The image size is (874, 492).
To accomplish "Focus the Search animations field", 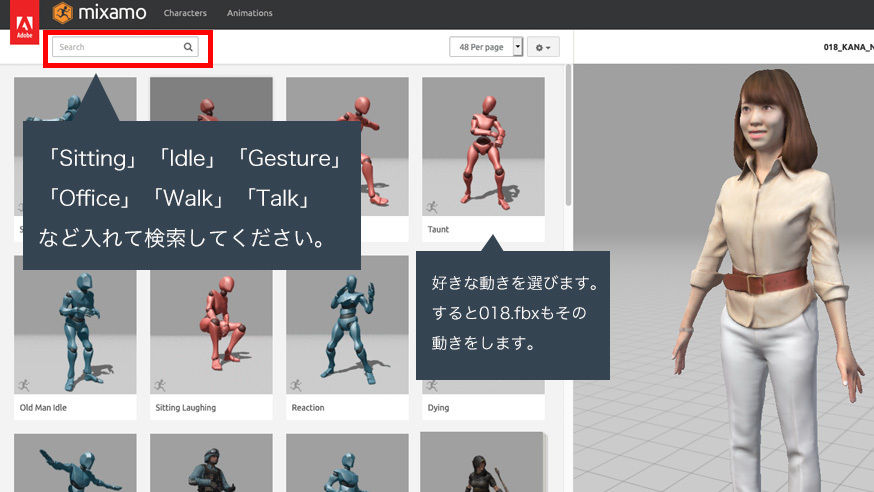I will pyautogui.click(x=125, y=47).
